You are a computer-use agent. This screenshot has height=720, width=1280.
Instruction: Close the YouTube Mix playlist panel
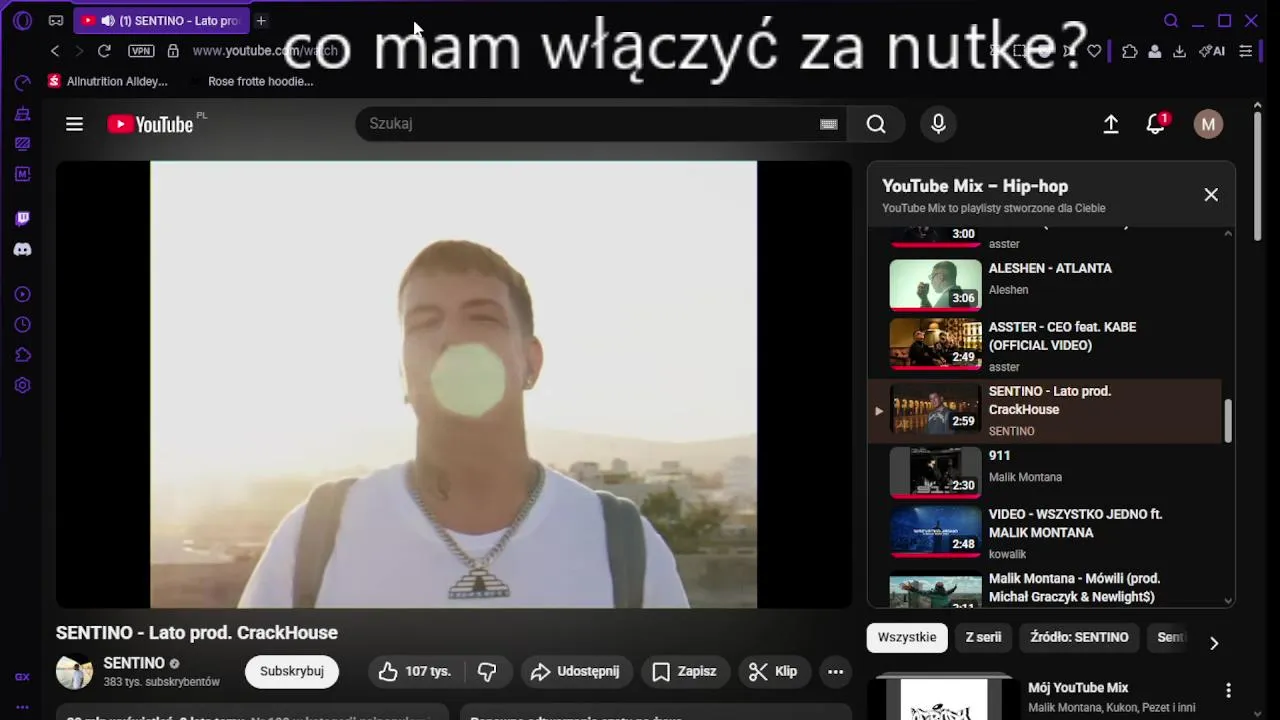tap(1211, 195)
